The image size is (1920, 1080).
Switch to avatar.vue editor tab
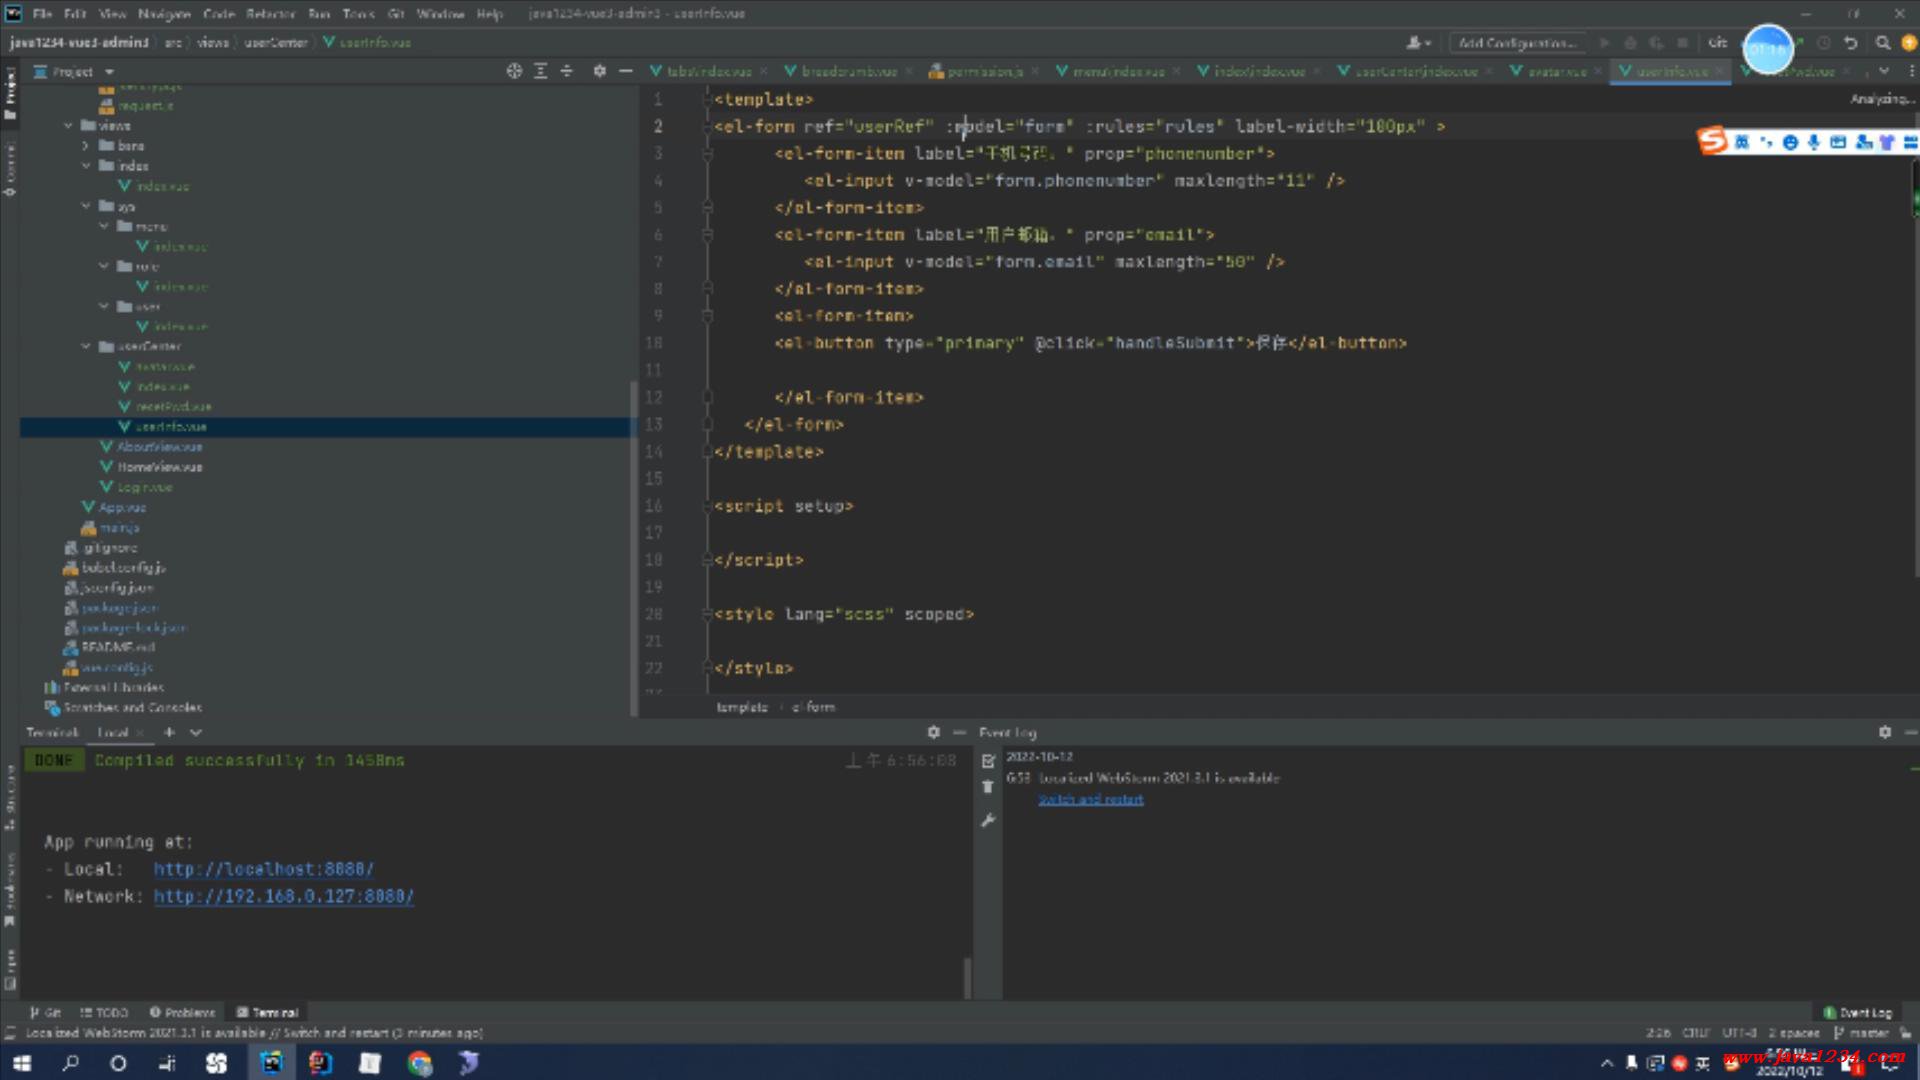[x=1556, y=71]
